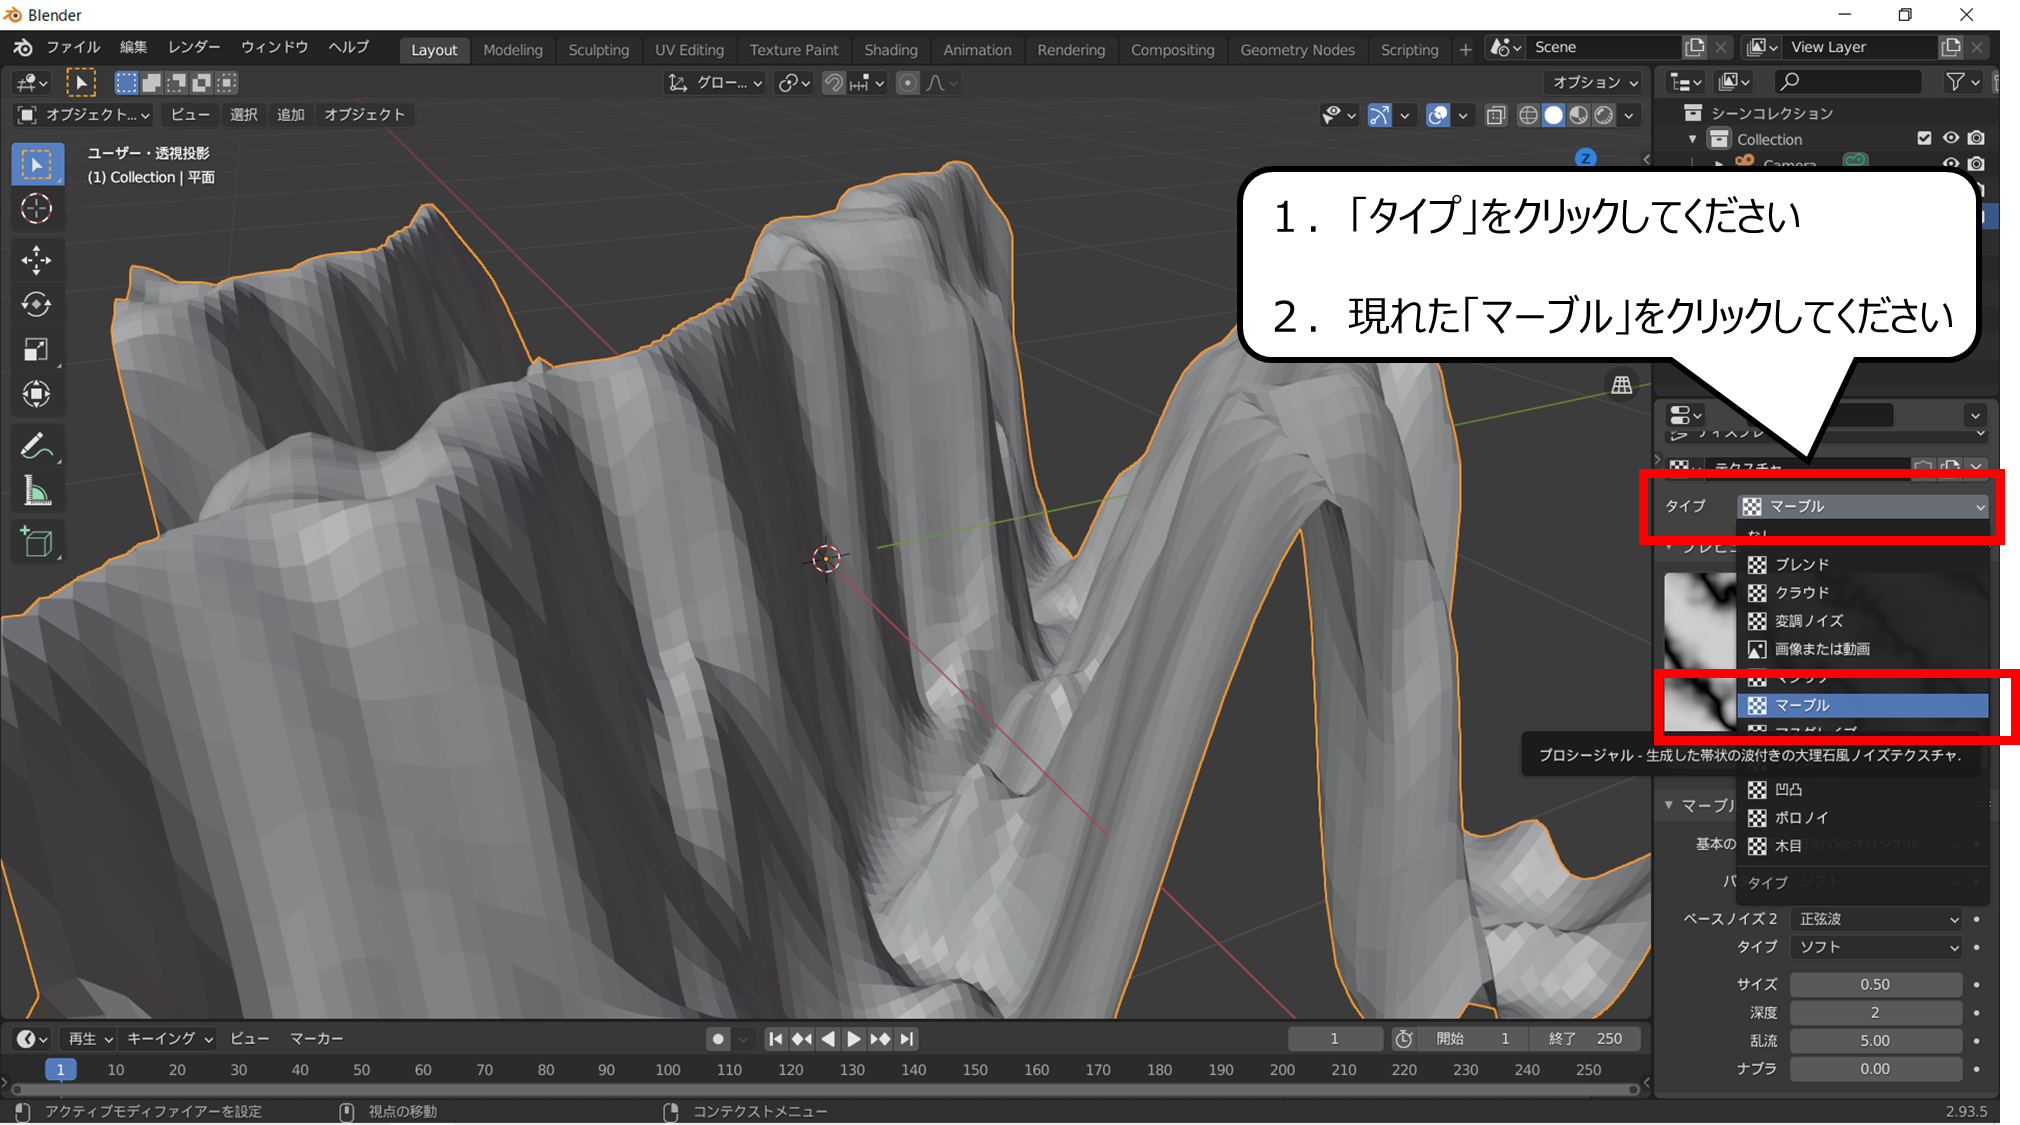Open the viewport shading options arrow
The width and height of the screenshot is (2020, 1125).
point(1629,115)
